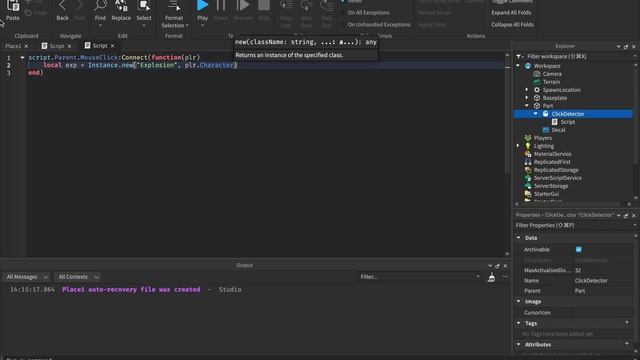Click Expand All Folds
This screenshot has width=640, height=360.
[511, 13]
